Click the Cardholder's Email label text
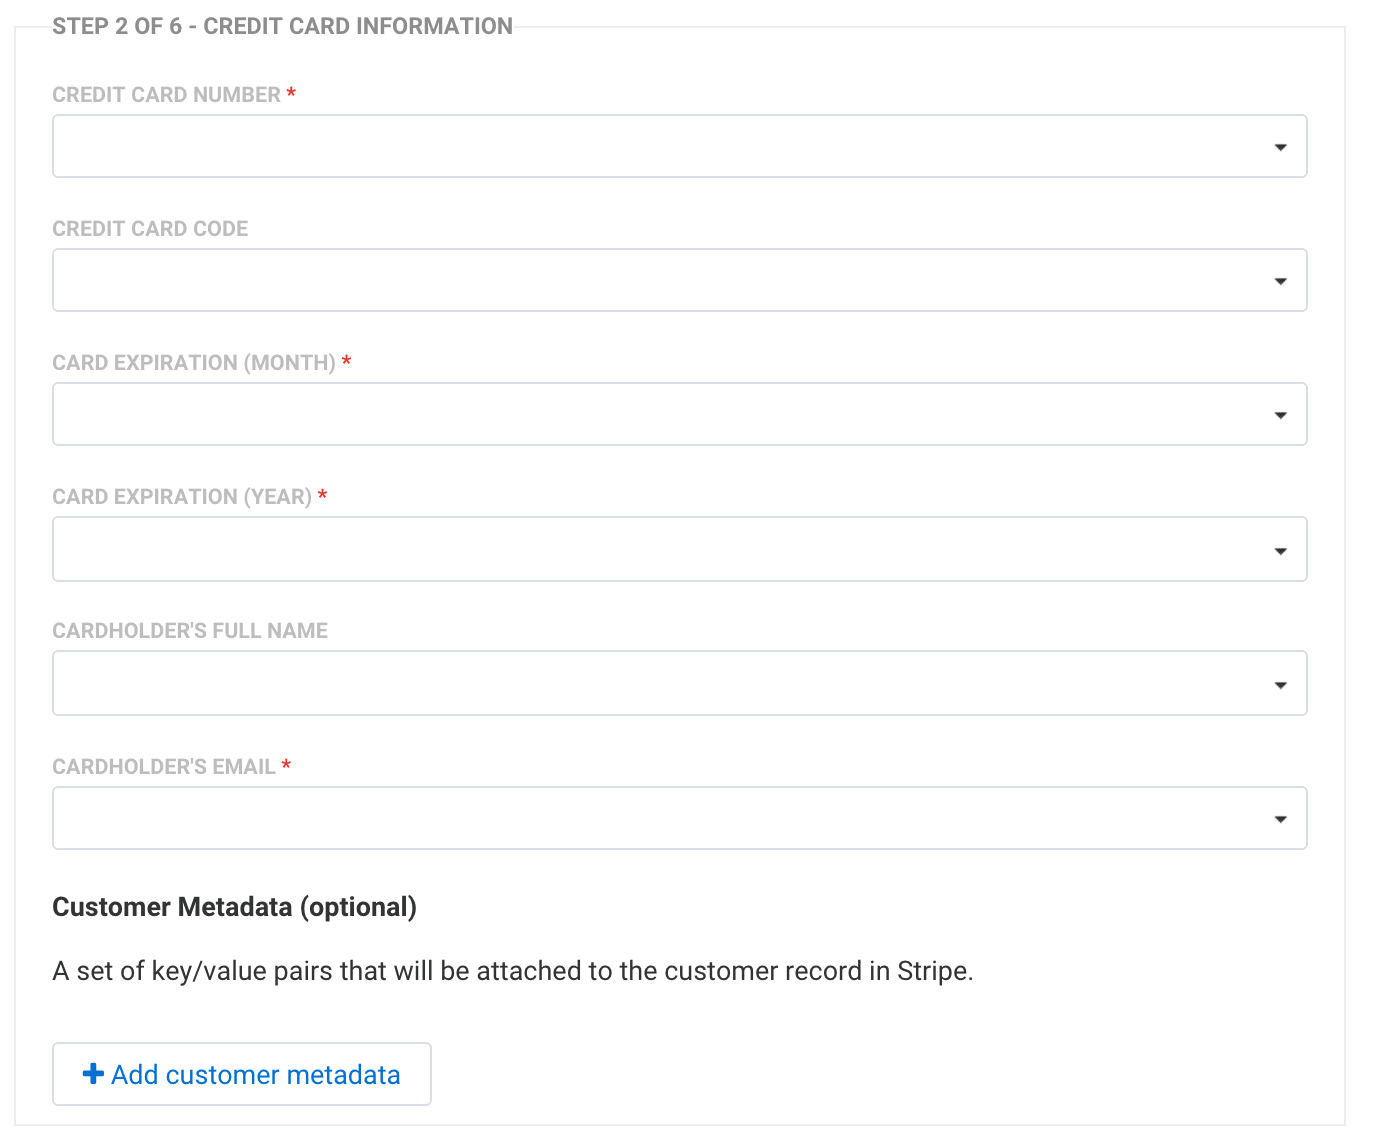 coord(163,767)
